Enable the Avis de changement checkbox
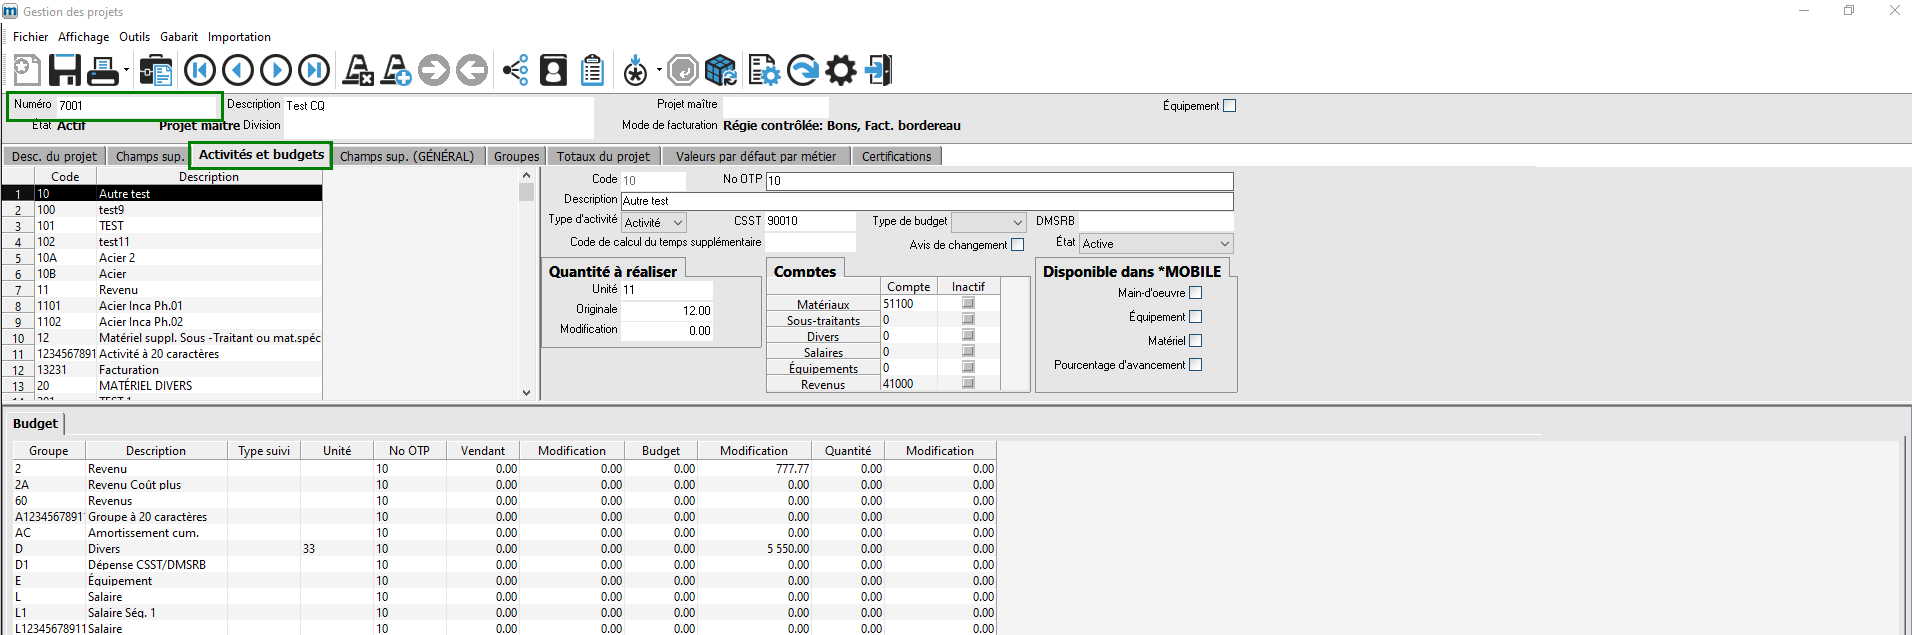 1018,245
